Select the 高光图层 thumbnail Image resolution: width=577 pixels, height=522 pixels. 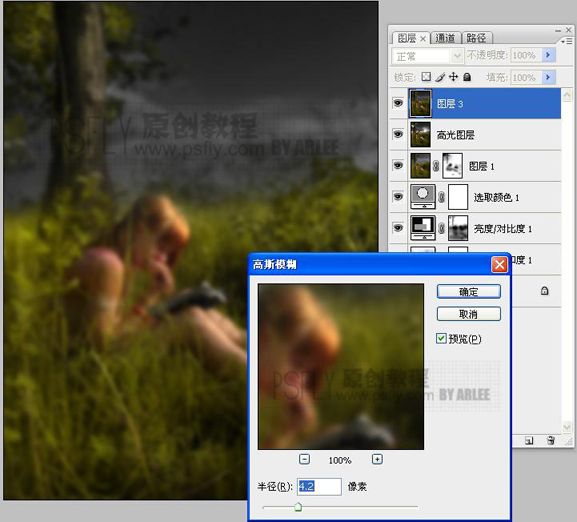420,135
